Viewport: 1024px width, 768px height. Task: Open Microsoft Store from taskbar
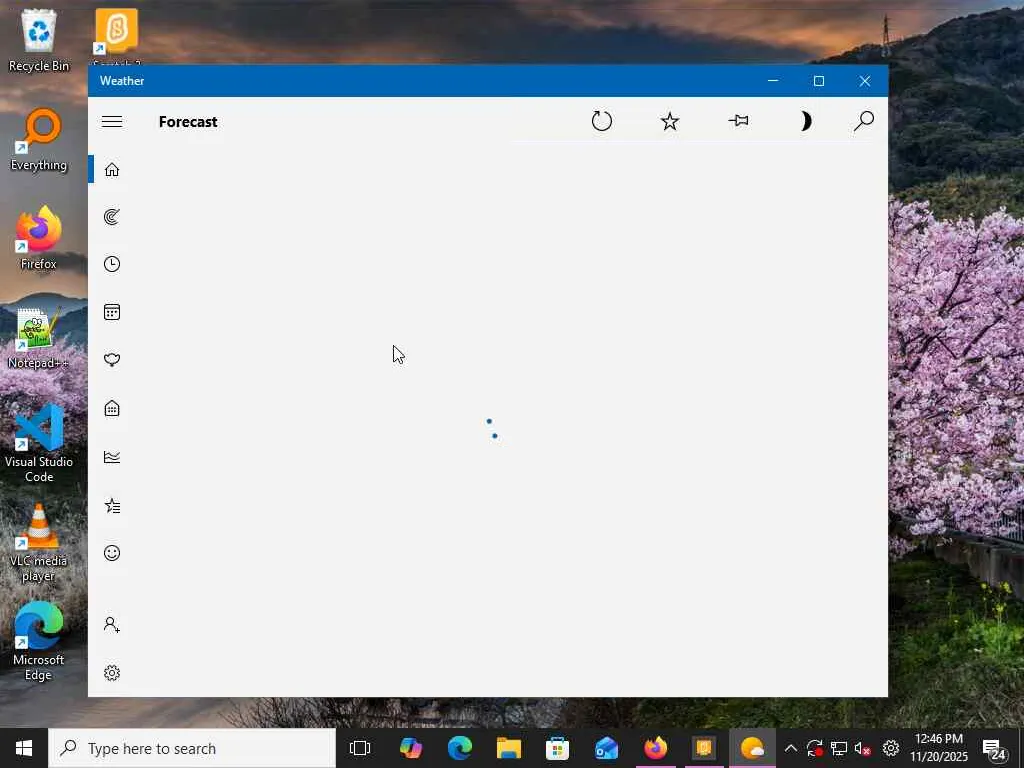pyautogui.click(x=557, y=748)
